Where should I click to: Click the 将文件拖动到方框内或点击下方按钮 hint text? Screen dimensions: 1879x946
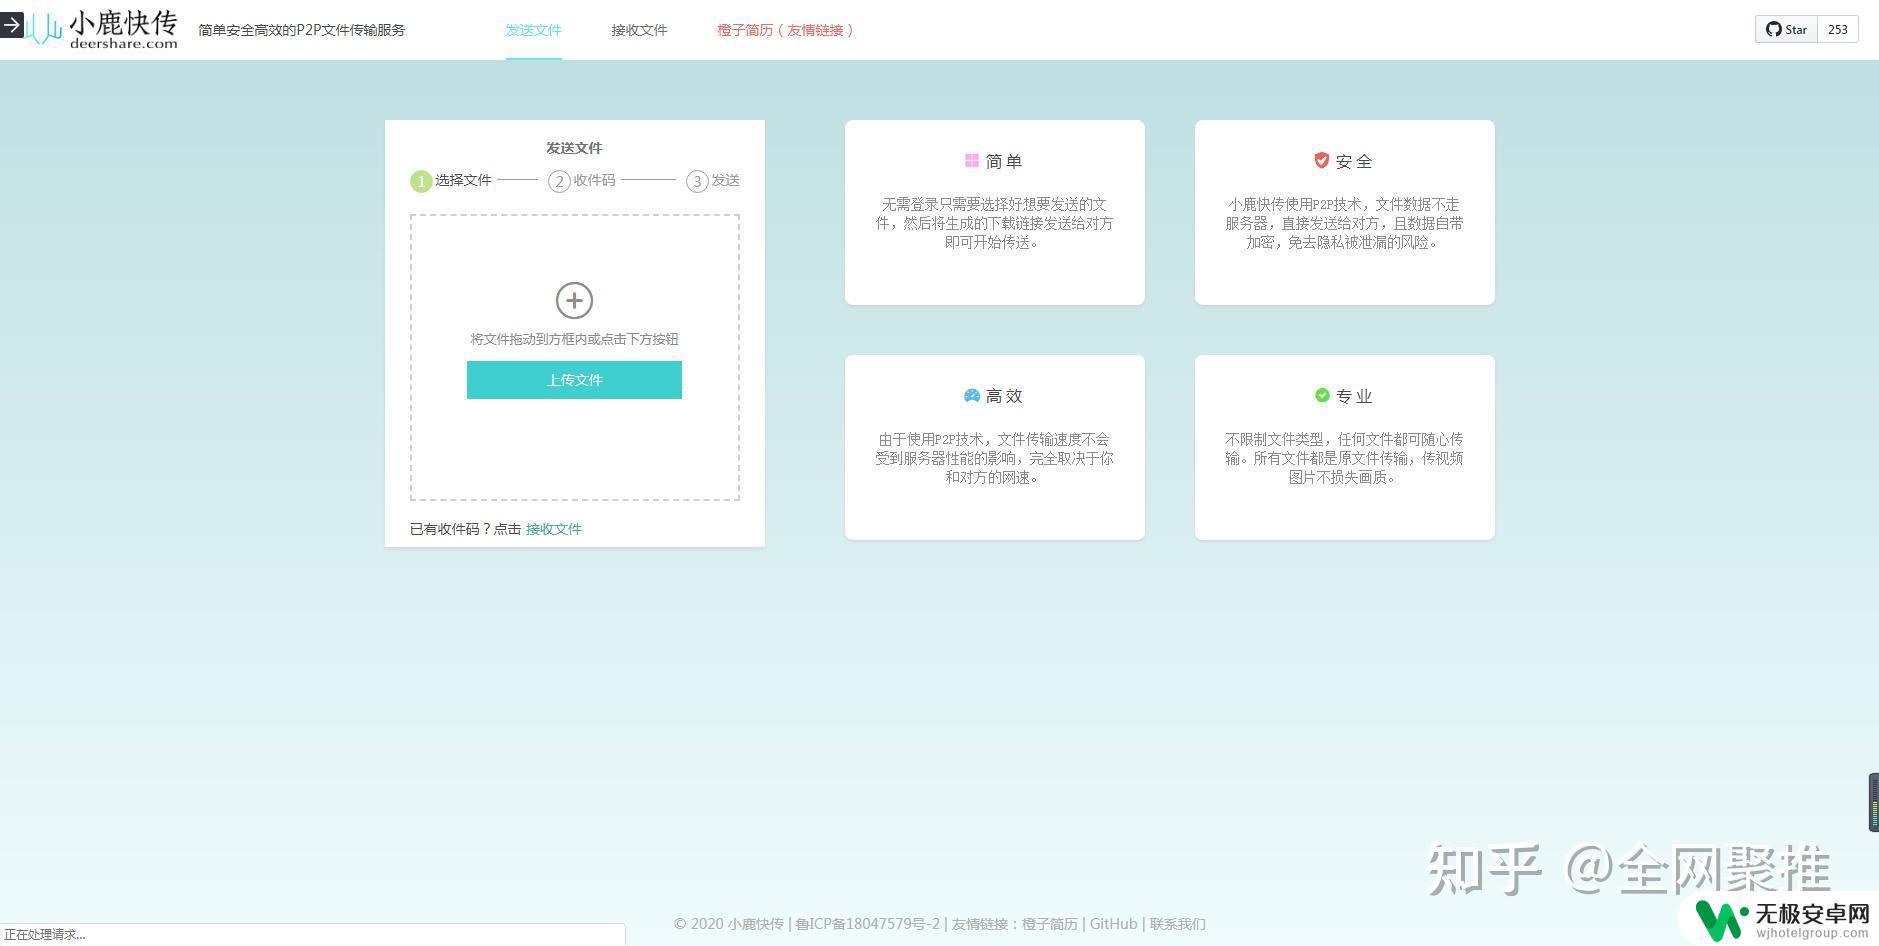pos(574,339)
